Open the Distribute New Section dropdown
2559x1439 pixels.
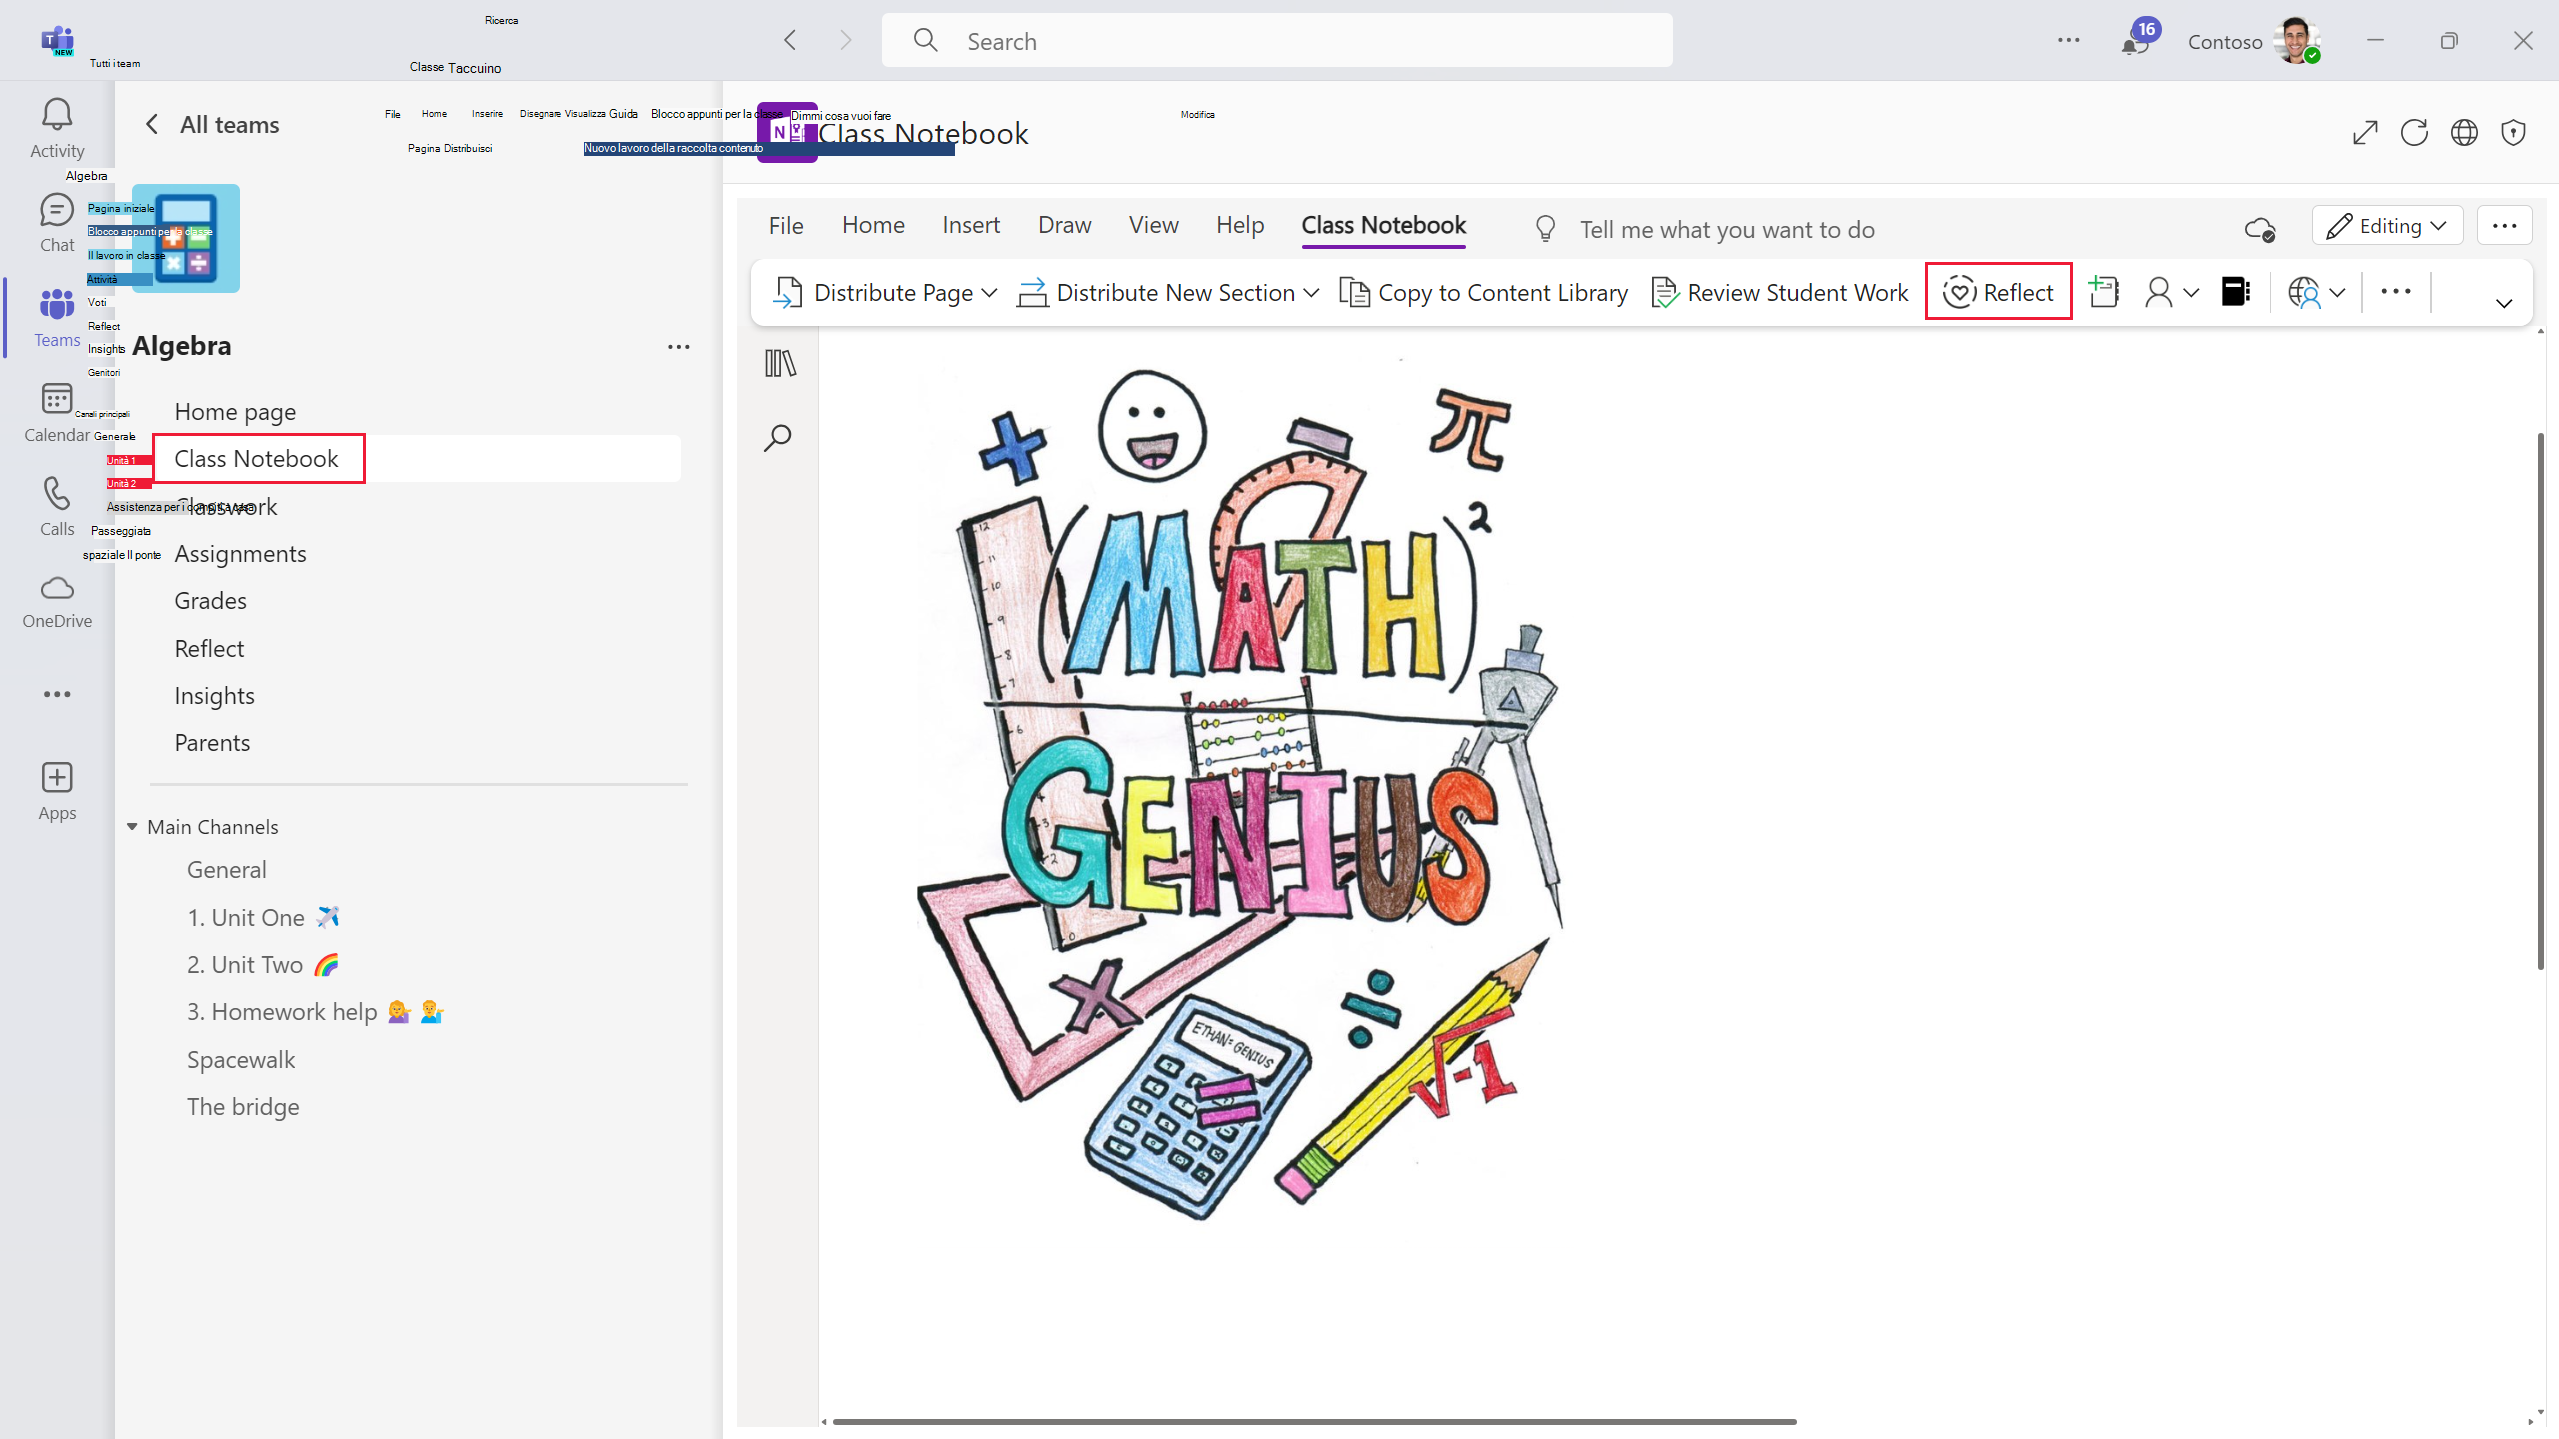click(1311, 293)
